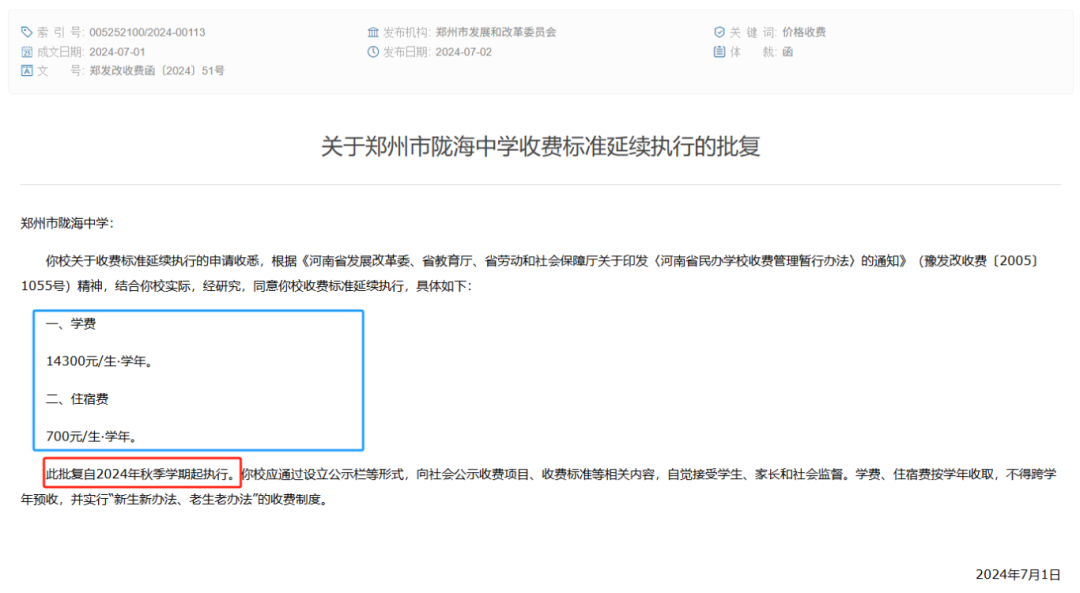The image size is (1080, 593).
Task: Click the heading 二、住宿费
Action: pos(77,398)
